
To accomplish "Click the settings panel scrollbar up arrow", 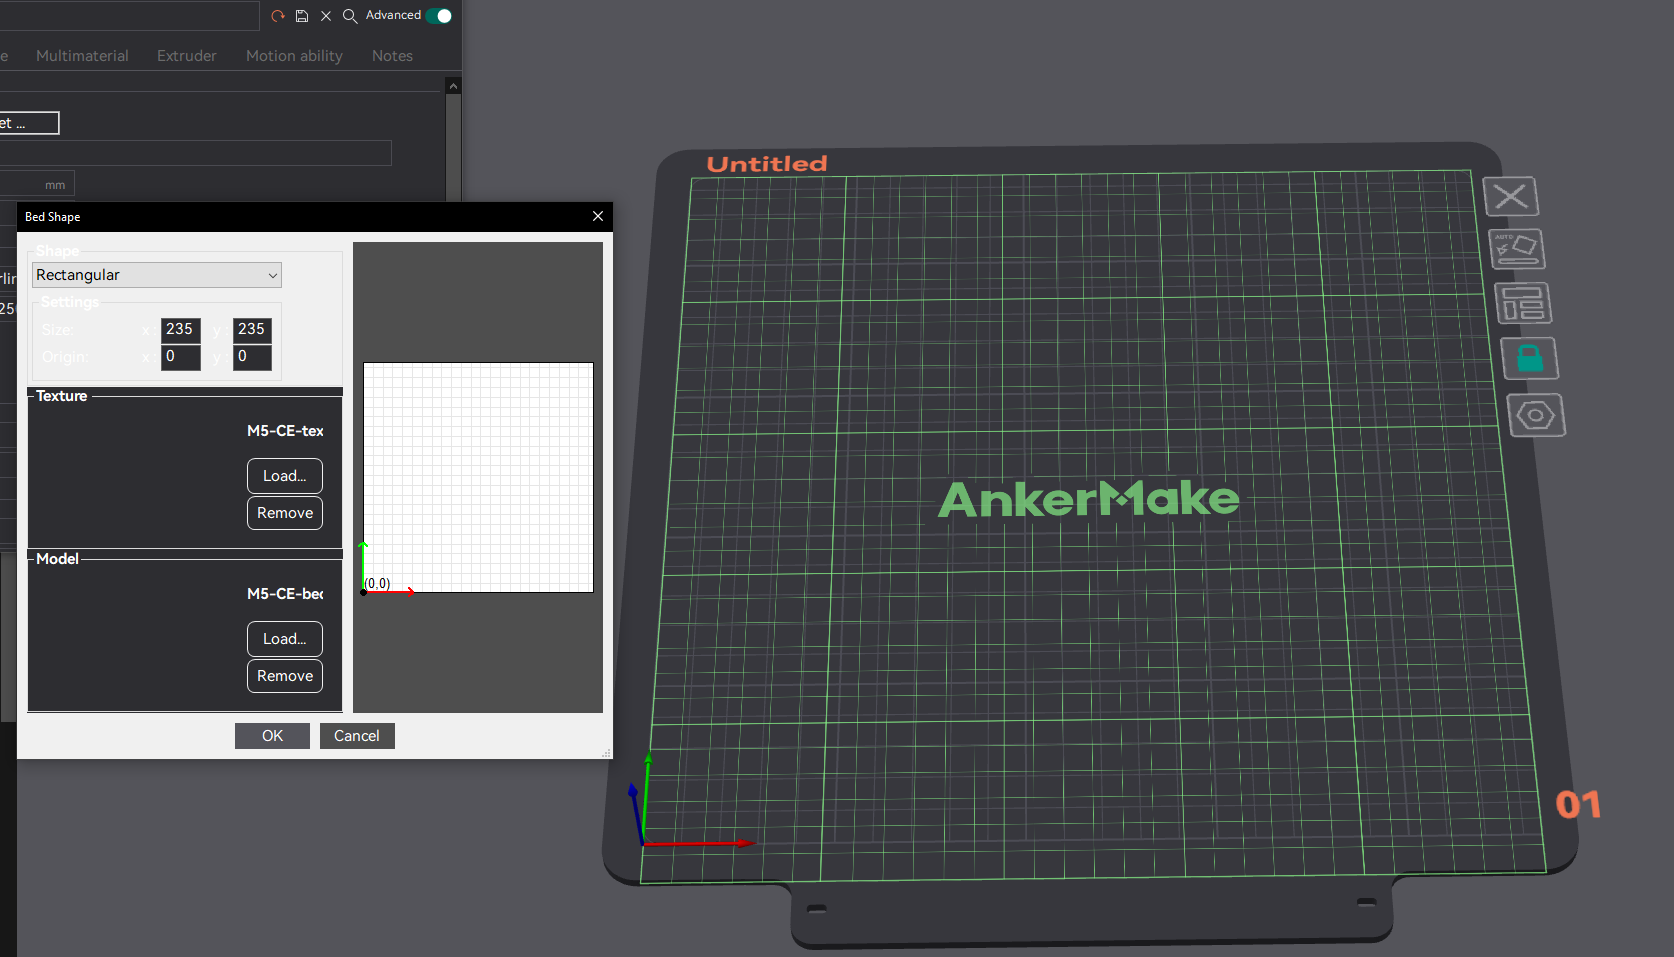I will pyautogui.click(x=453, y=85).
